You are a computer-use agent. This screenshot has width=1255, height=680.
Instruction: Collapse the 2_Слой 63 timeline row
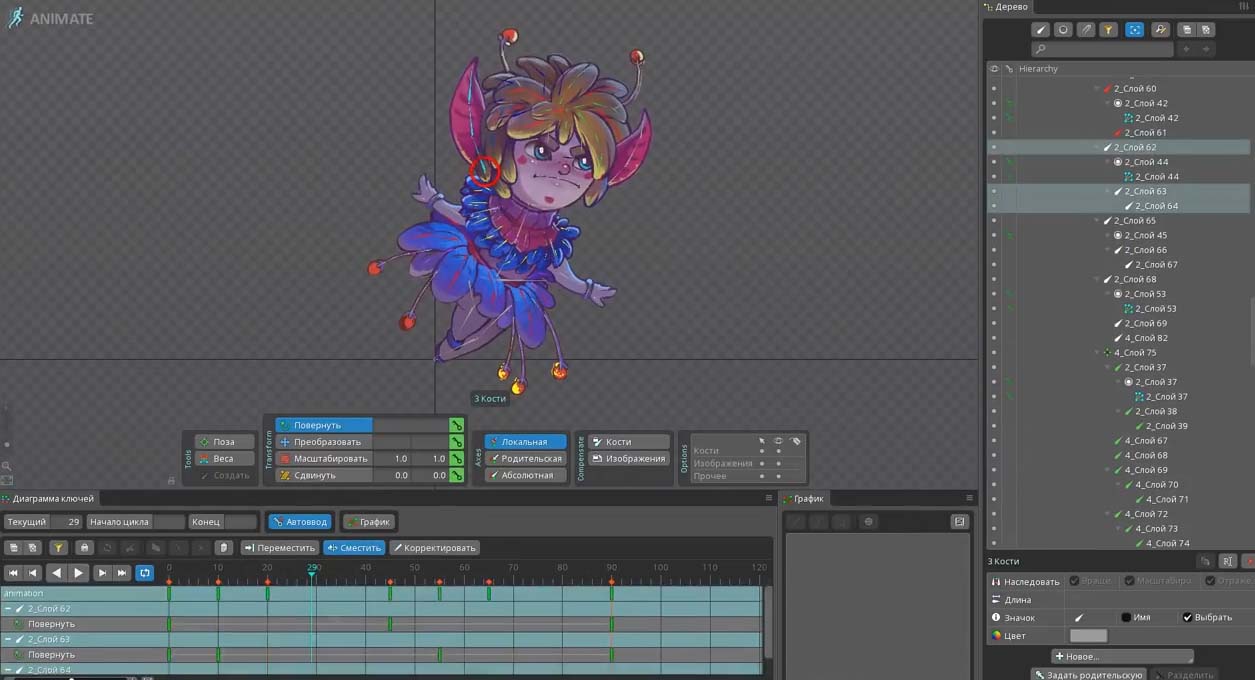click(8, 639)
